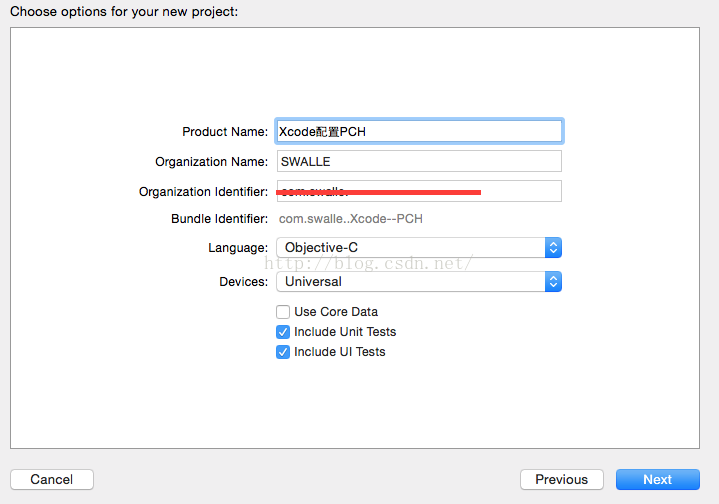Click the Bundle Identifier value text

(351, 219)
